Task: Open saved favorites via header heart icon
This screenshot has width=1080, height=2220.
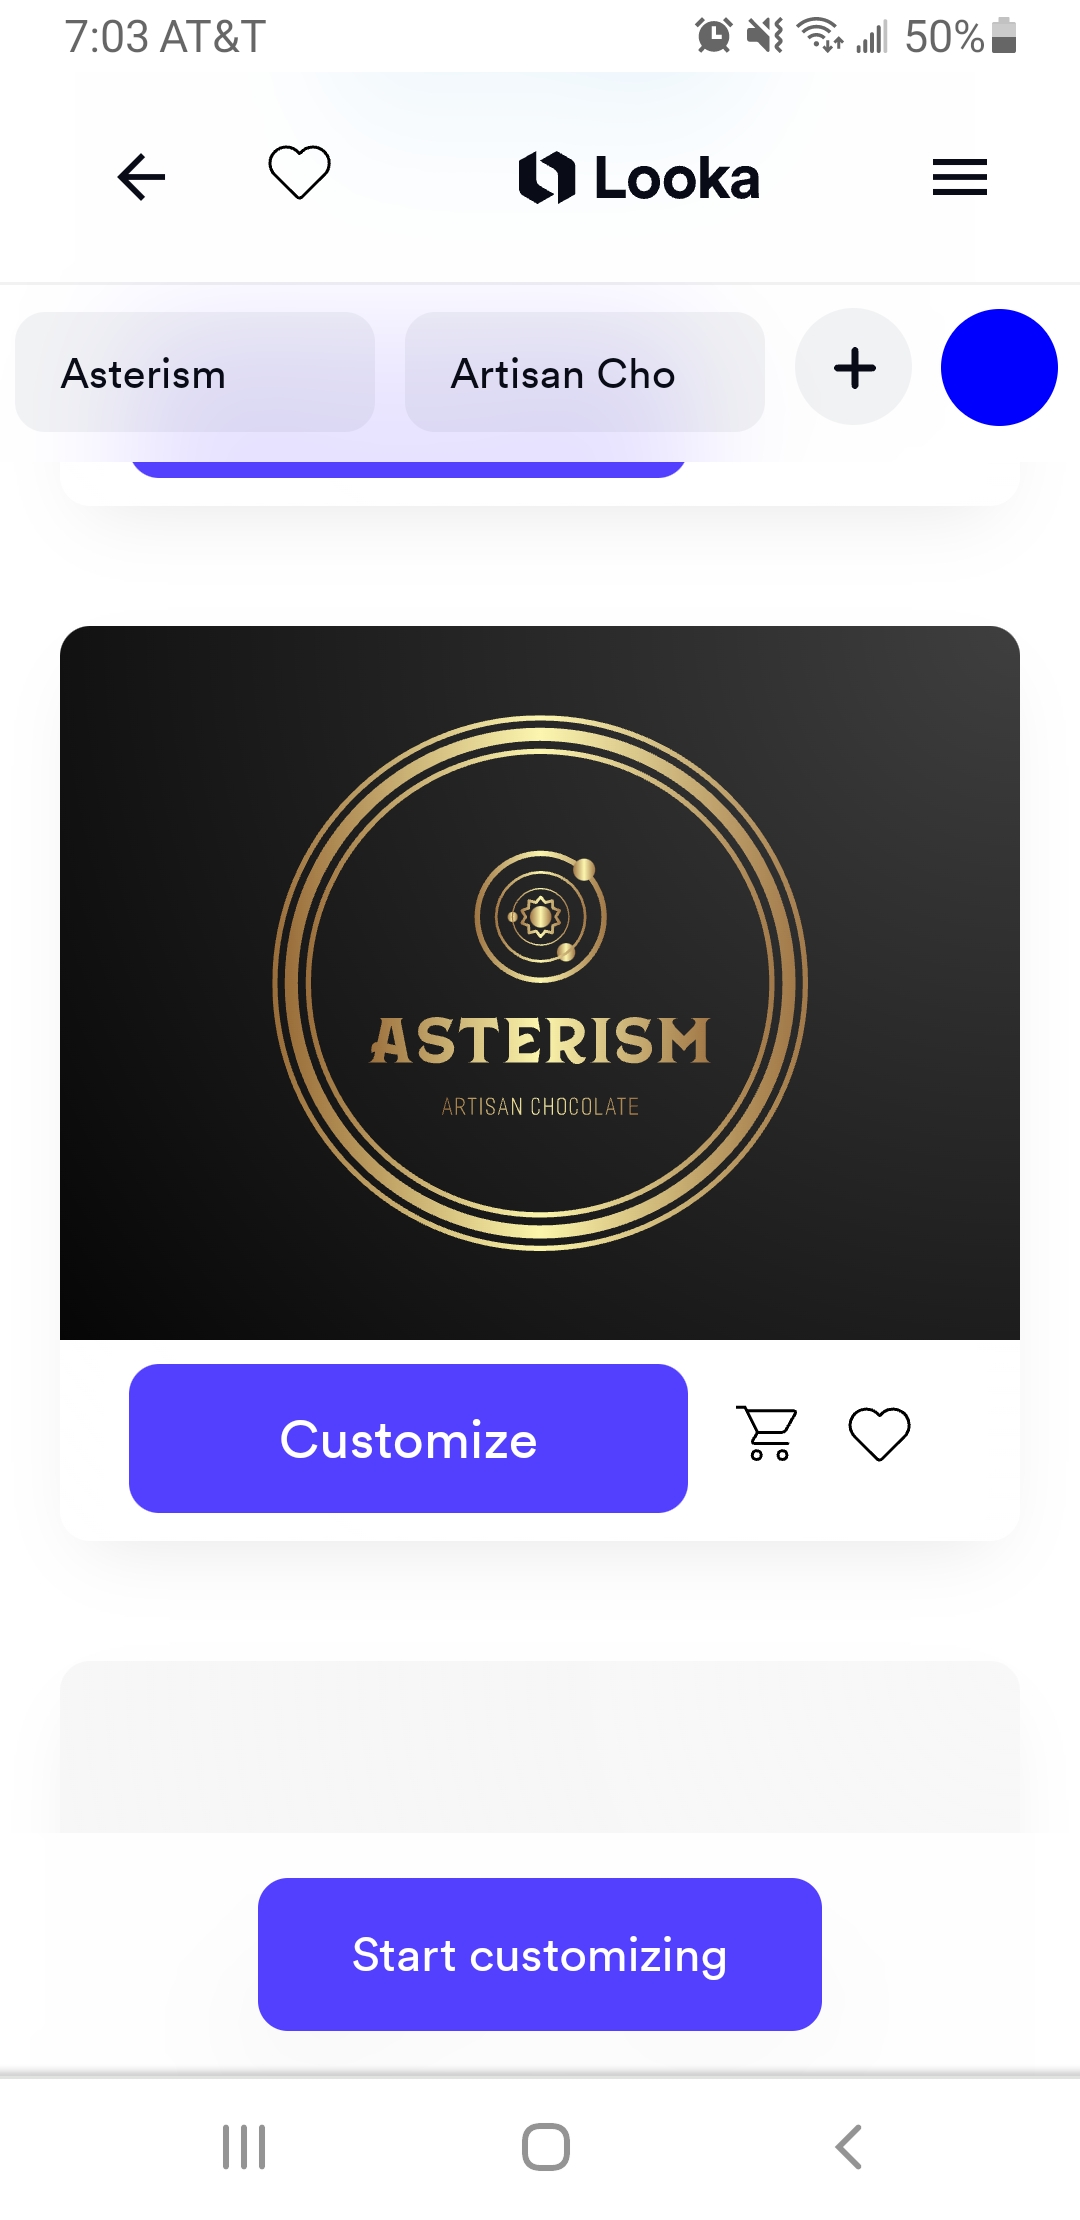Action: pos(299,172)
